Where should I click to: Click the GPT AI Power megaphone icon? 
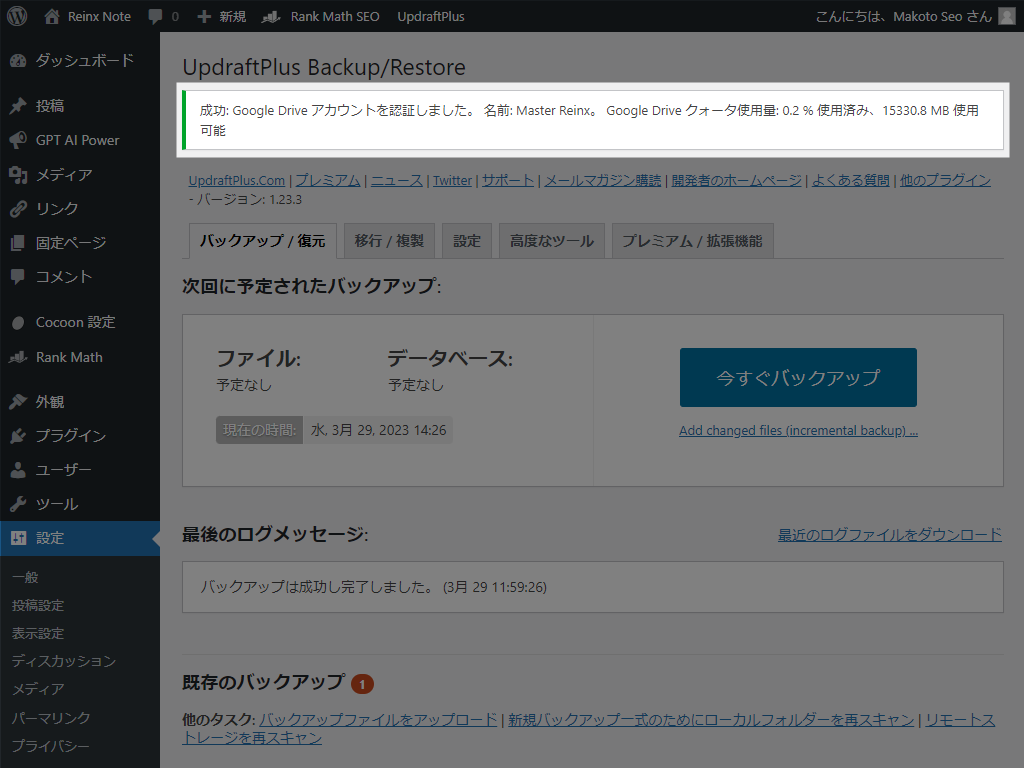click(x=18, y=140)
